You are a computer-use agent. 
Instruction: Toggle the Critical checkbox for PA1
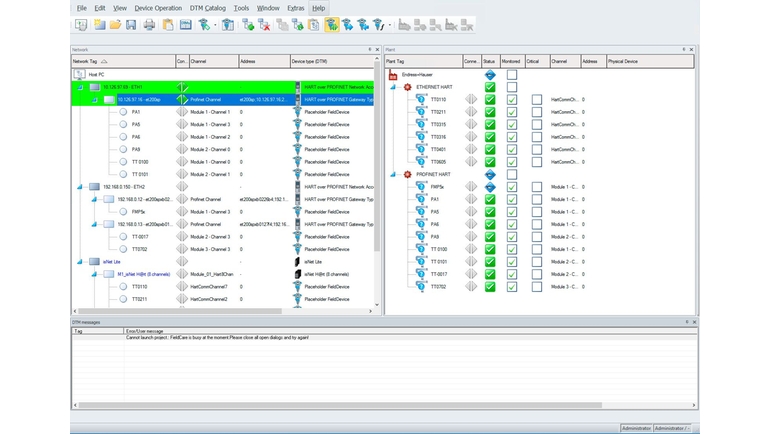537,200
